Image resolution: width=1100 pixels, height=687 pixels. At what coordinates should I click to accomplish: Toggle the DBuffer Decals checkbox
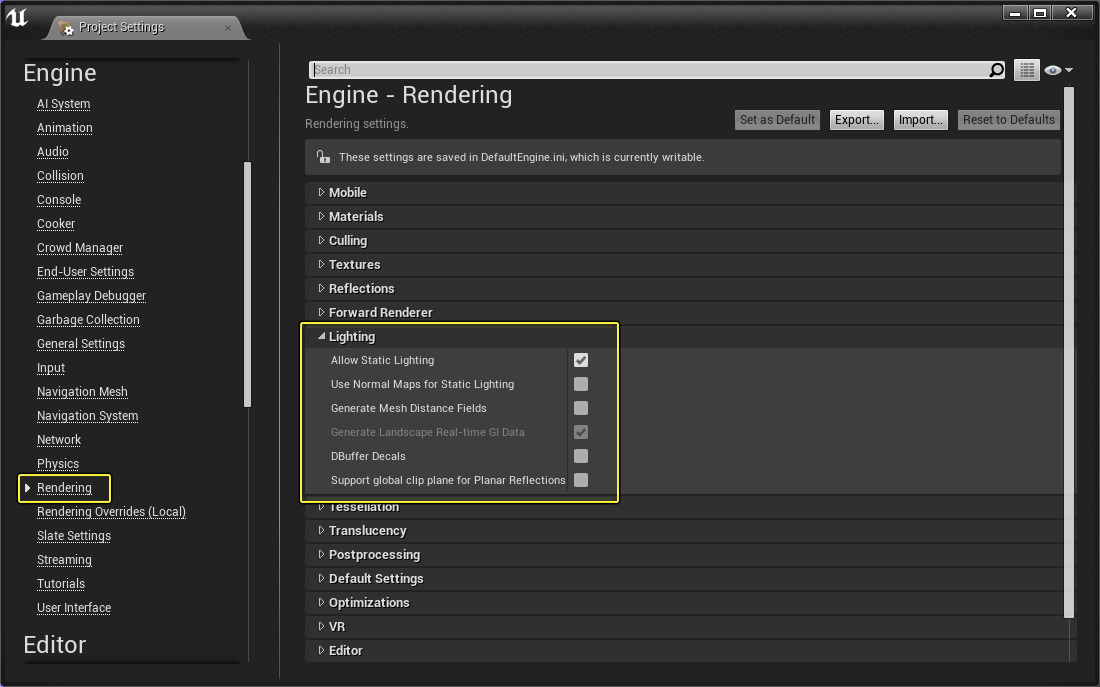[581, 456]
